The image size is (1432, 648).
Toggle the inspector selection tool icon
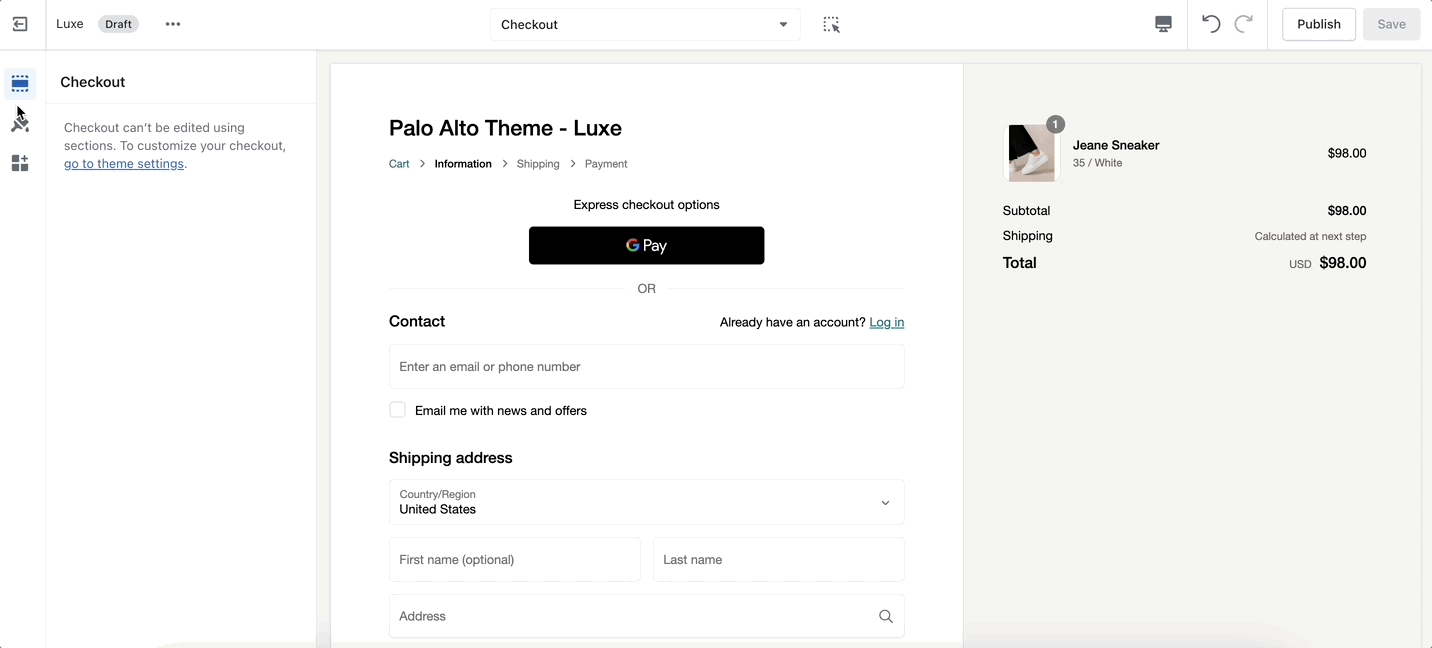[831, 24]
